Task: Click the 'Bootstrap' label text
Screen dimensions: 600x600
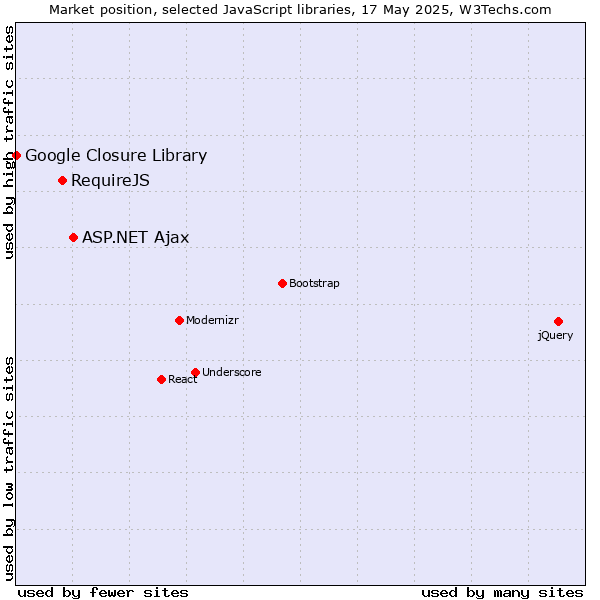Action: coord(314,284)
